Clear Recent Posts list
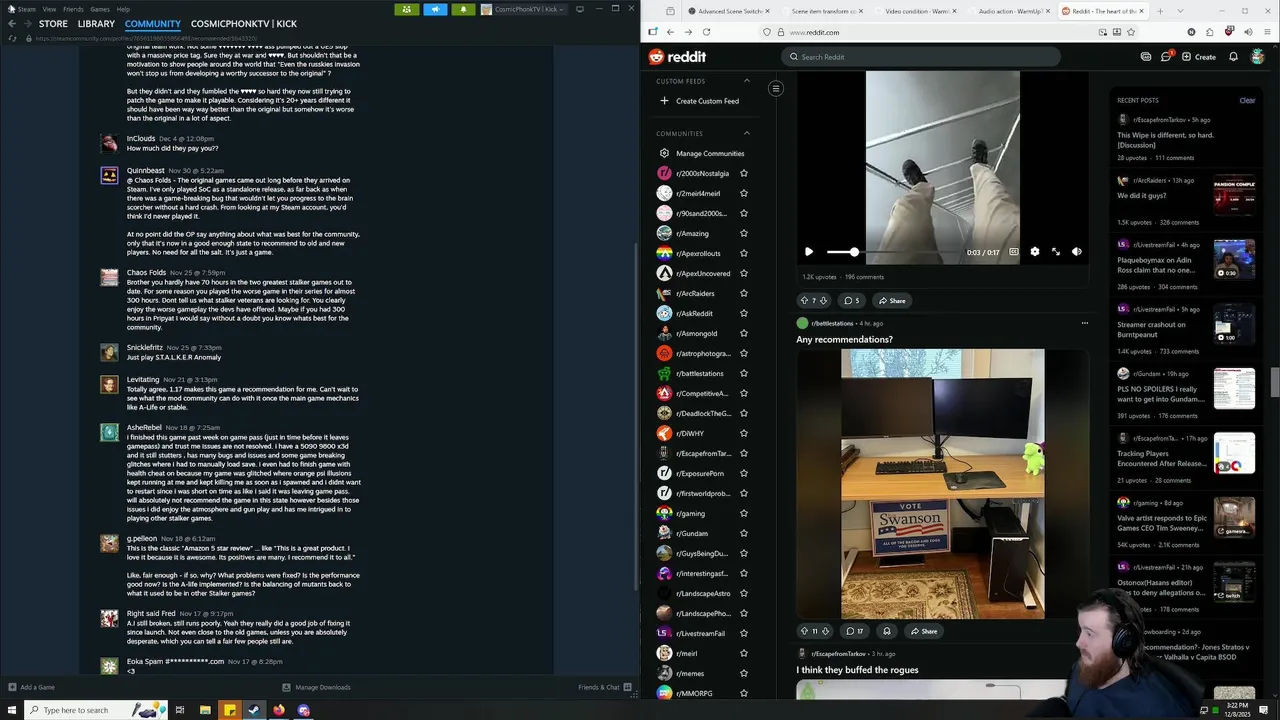The image size is (1280, 720). tap(1247, 100)
